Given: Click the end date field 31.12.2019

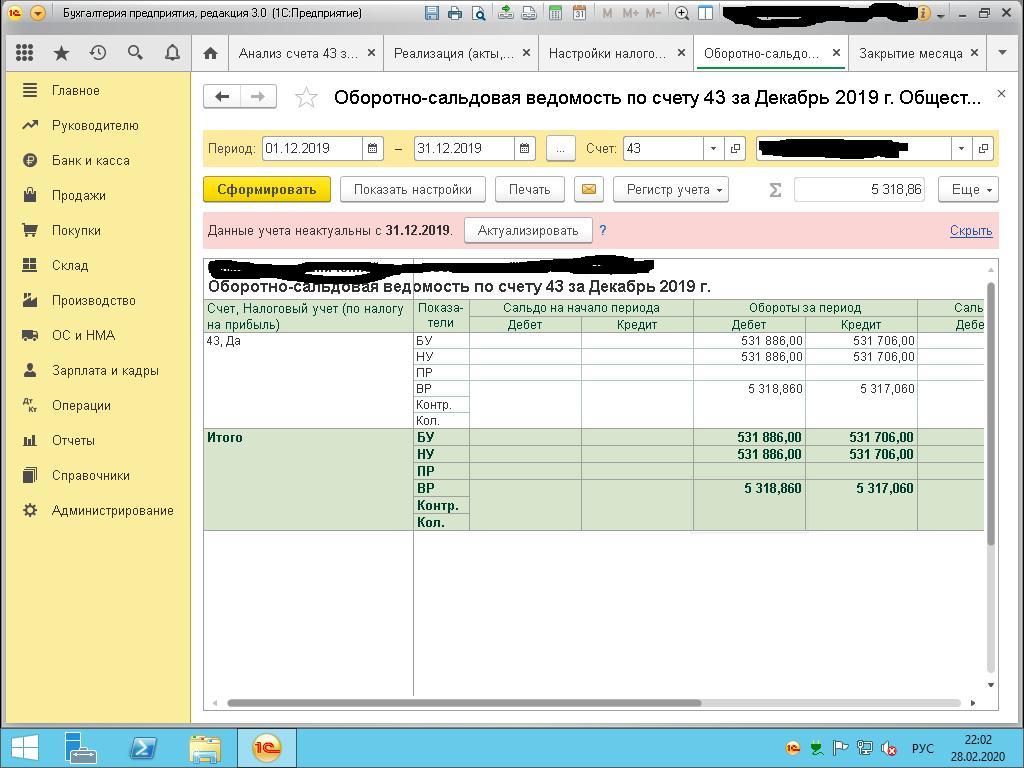Looking at the screenshot, I should pos(464,148).
